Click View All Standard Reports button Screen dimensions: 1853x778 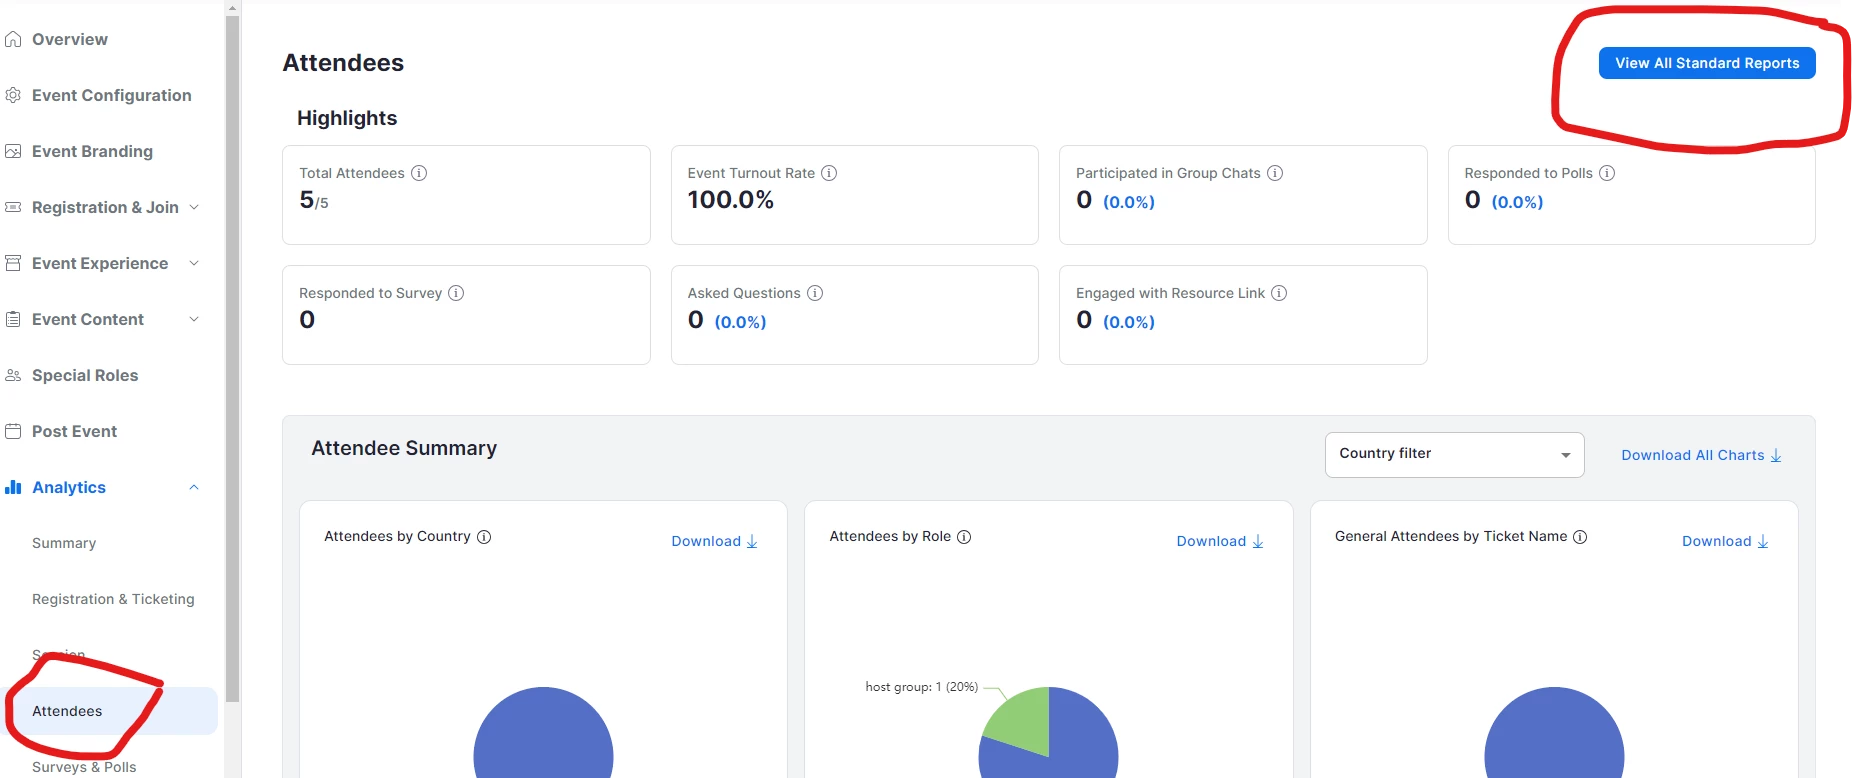(x=1707, y=63)
